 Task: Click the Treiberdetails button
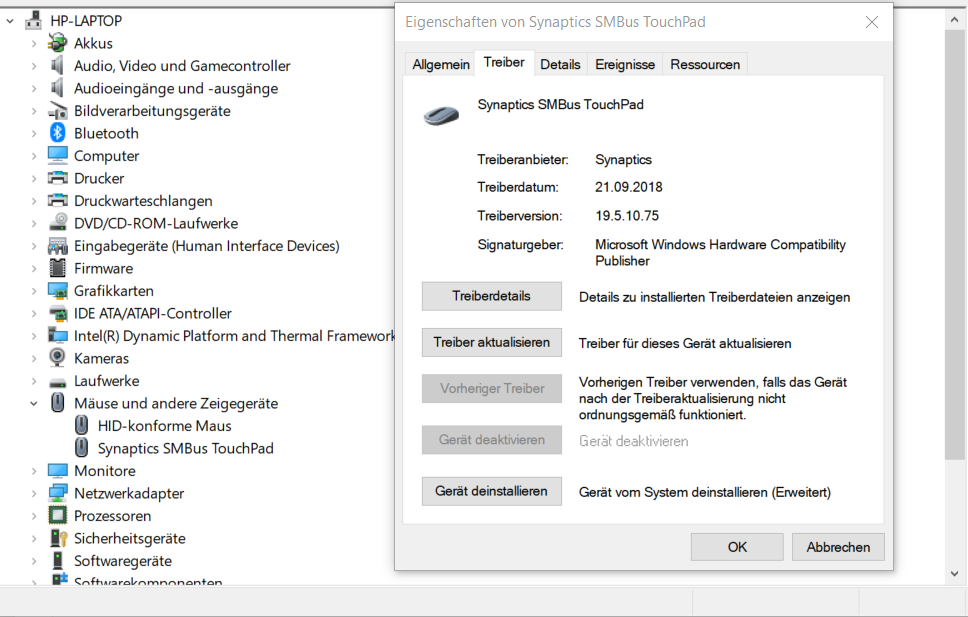[491, 296]
